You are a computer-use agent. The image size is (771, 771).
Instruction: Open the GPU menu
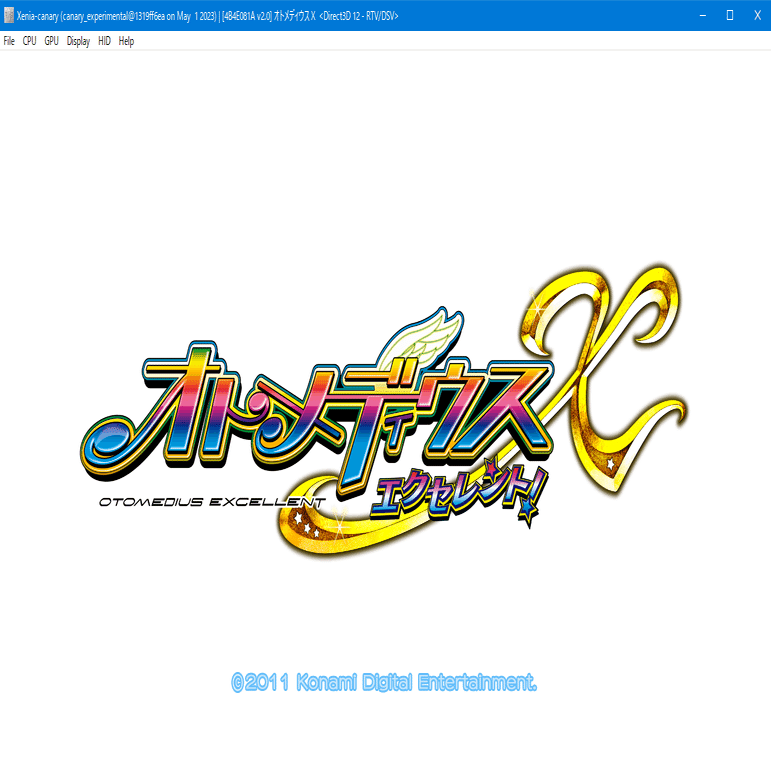pyautogui.click(x=52, y=41)
